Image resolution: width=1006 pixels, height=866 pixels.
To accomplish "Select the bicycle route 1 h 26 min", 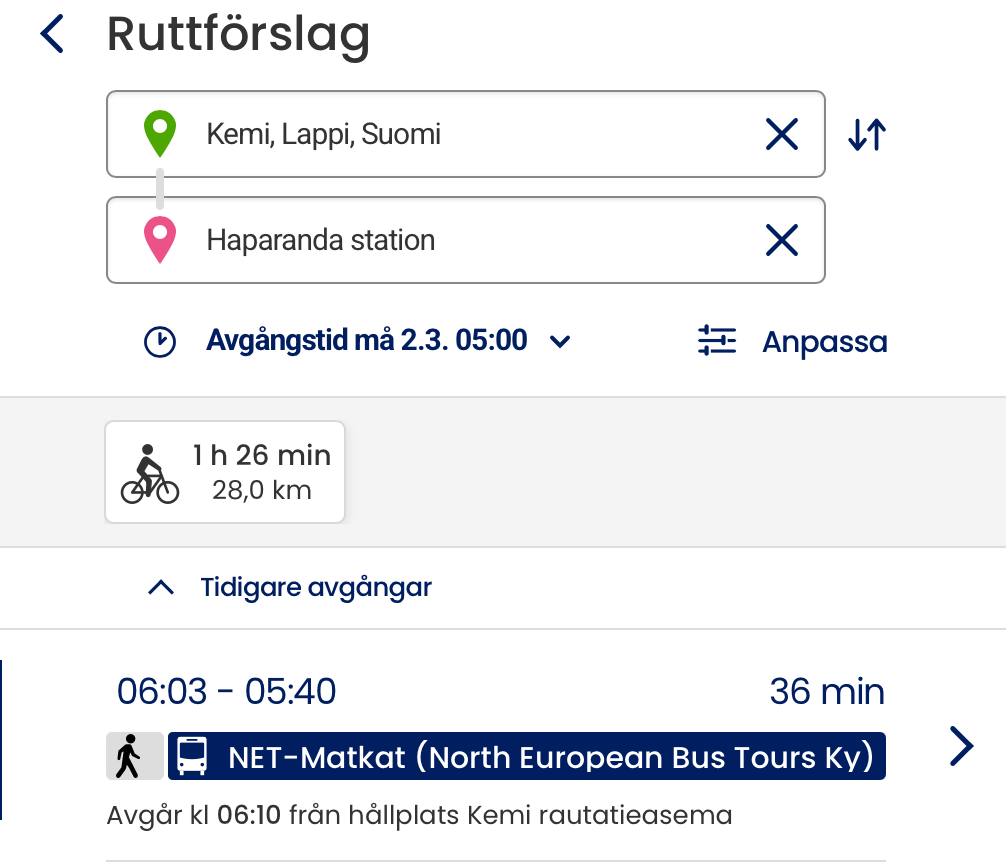I will coord(225,472).
